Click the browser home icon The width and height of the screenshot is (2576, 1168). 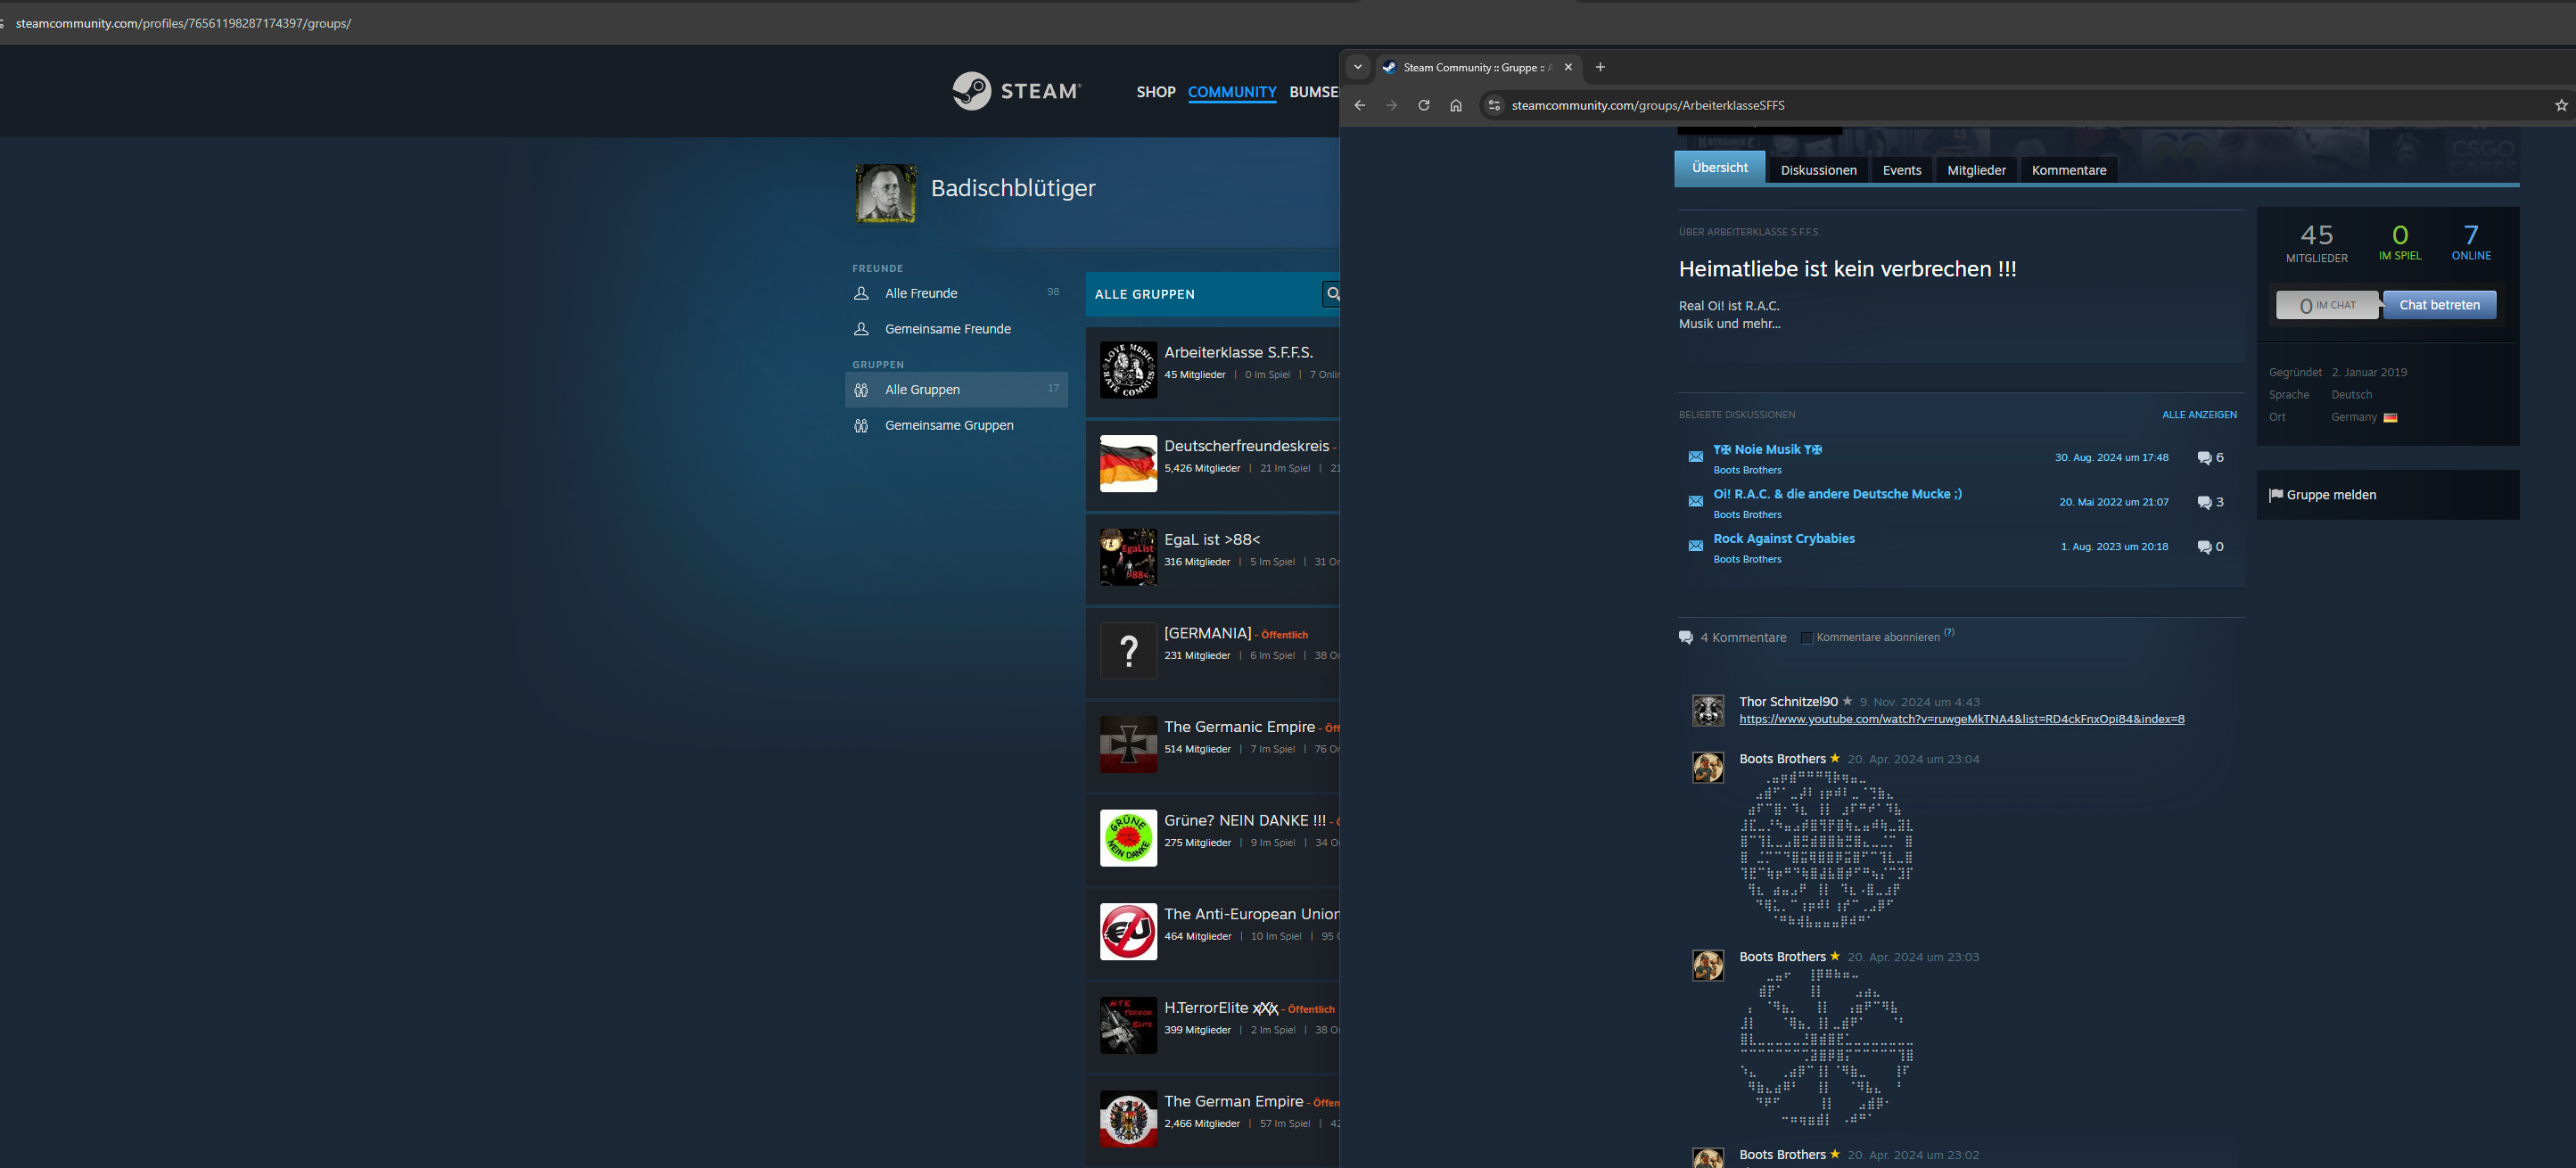point(1455,105)
